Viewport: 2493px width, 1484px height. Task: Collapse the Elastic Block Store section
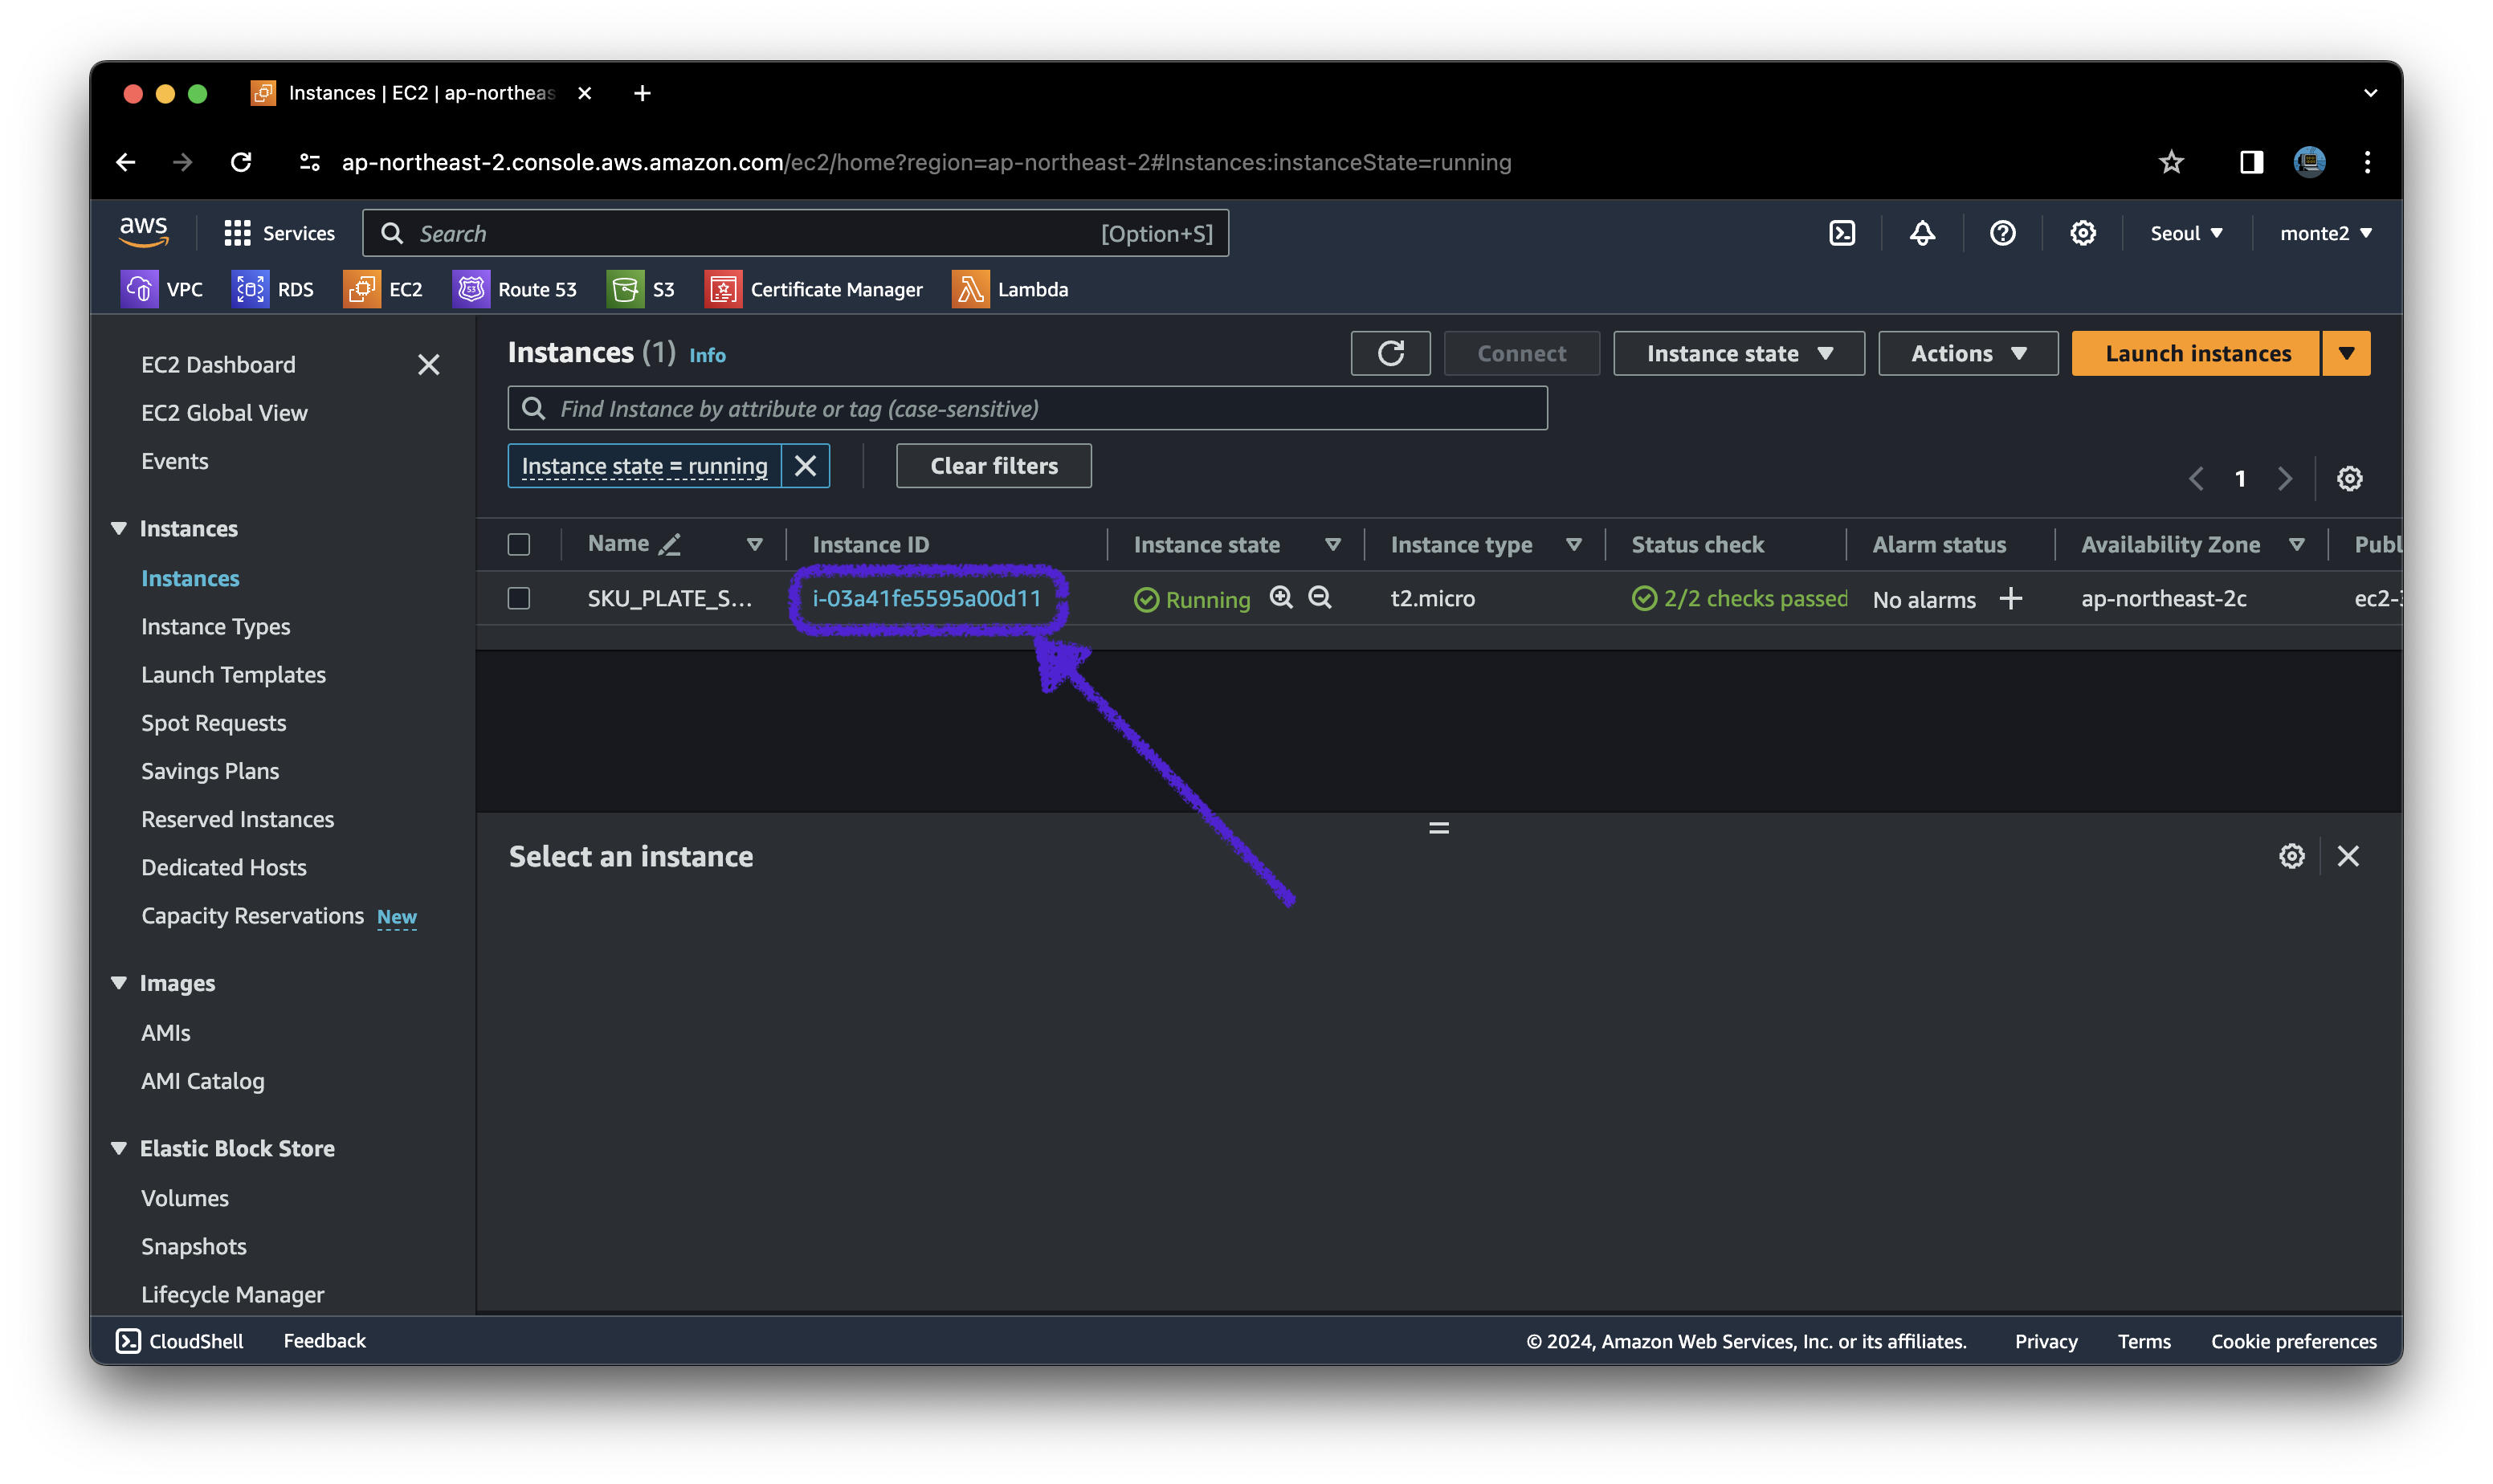(119, 1148)
